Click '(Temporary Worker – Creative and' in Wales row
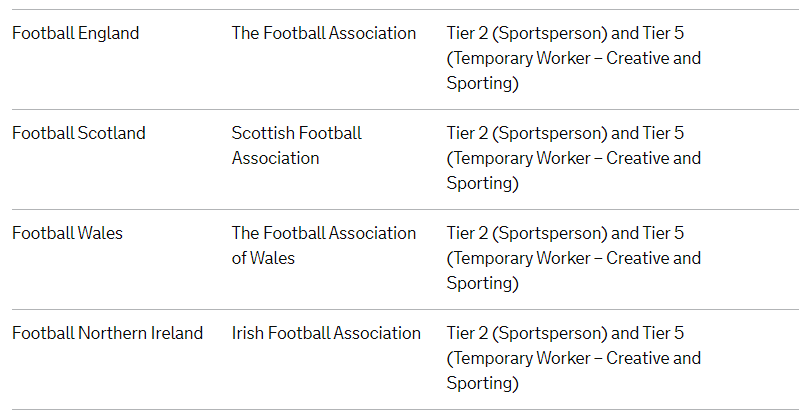The width and height of the screenshot is (802, 416). pyautogui.click(x=573, y=258)
